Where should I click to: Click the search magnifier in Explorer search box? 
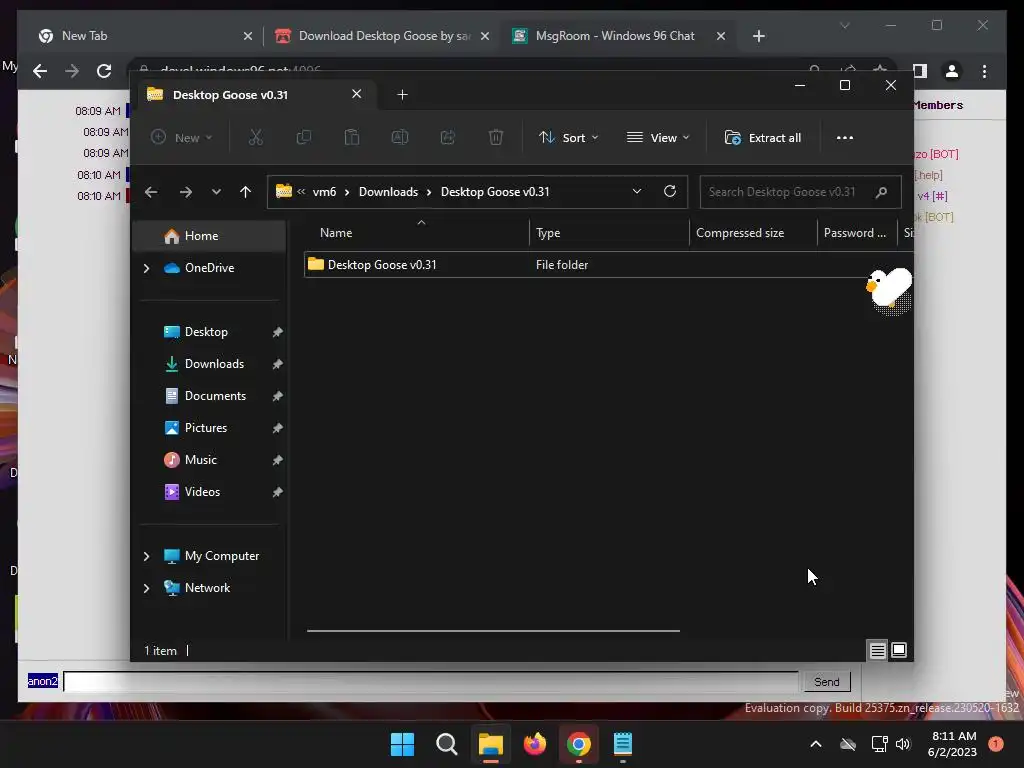pos(881,192)
